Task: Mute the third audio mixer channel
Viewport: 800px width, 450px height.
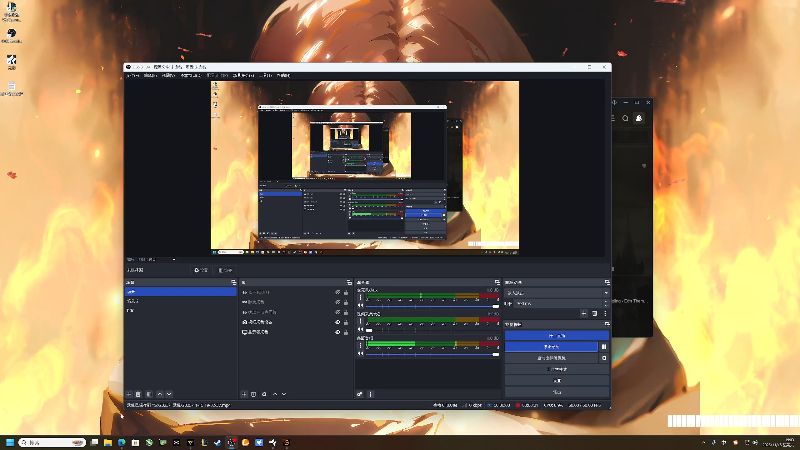Action: (361, 354)
